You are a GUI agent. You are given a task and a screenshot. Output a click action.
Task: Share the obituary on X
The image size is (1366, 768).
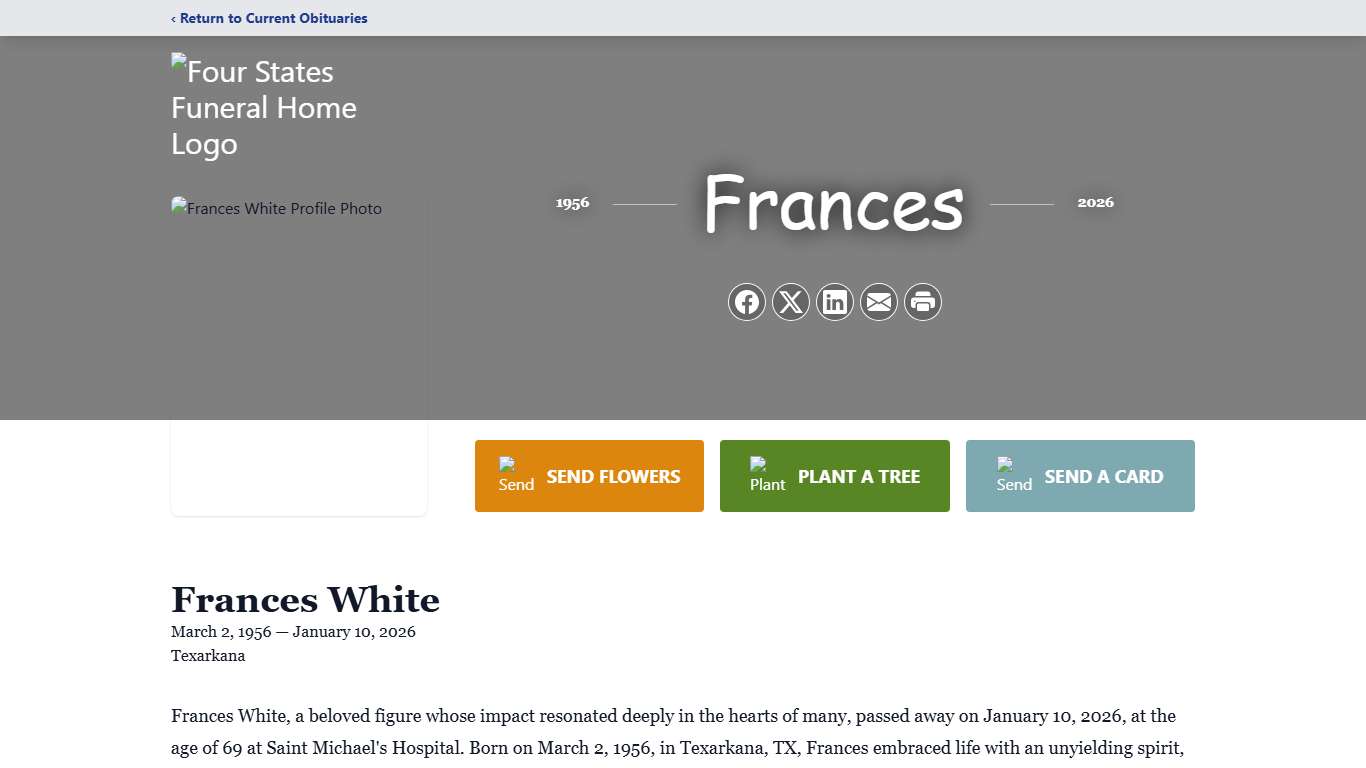pyautogui.click(x=791, y=302)
